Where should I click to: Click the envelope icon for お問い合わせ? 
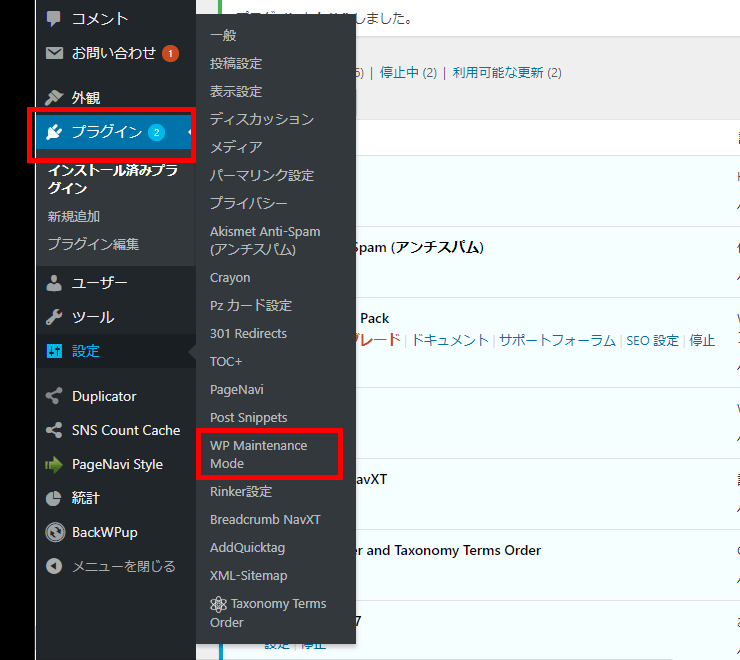pos(54,53)
